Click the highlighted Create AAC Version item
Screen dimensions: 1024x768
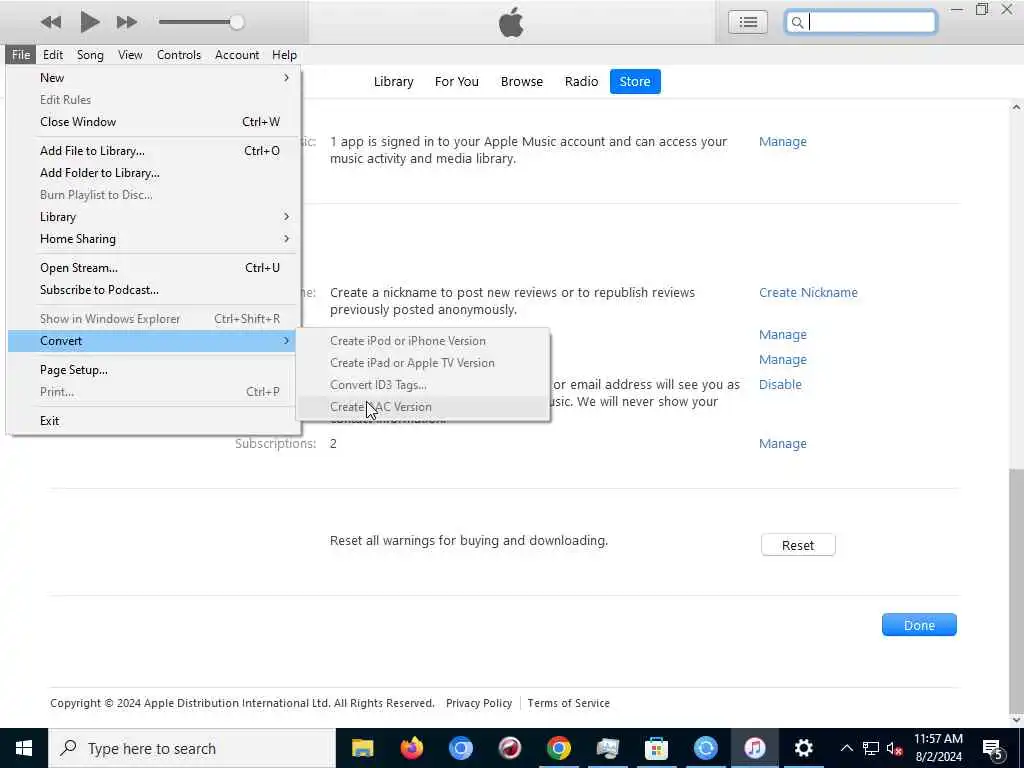click(x=423, y=407)
